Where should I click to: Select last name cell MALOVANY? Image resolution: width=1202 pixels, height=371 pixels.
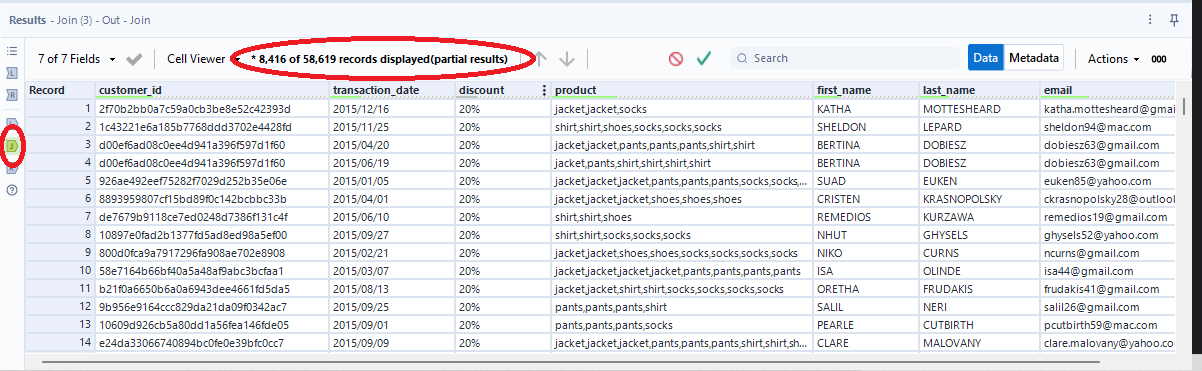tap(979, 343)
